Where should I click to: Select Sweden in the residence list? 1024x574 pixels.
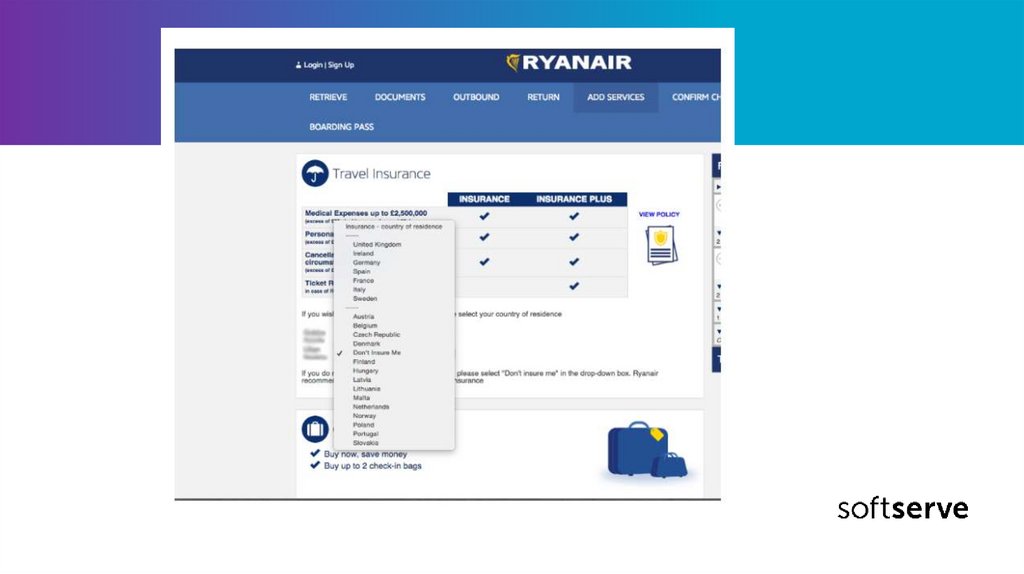(x=365, y=298)
